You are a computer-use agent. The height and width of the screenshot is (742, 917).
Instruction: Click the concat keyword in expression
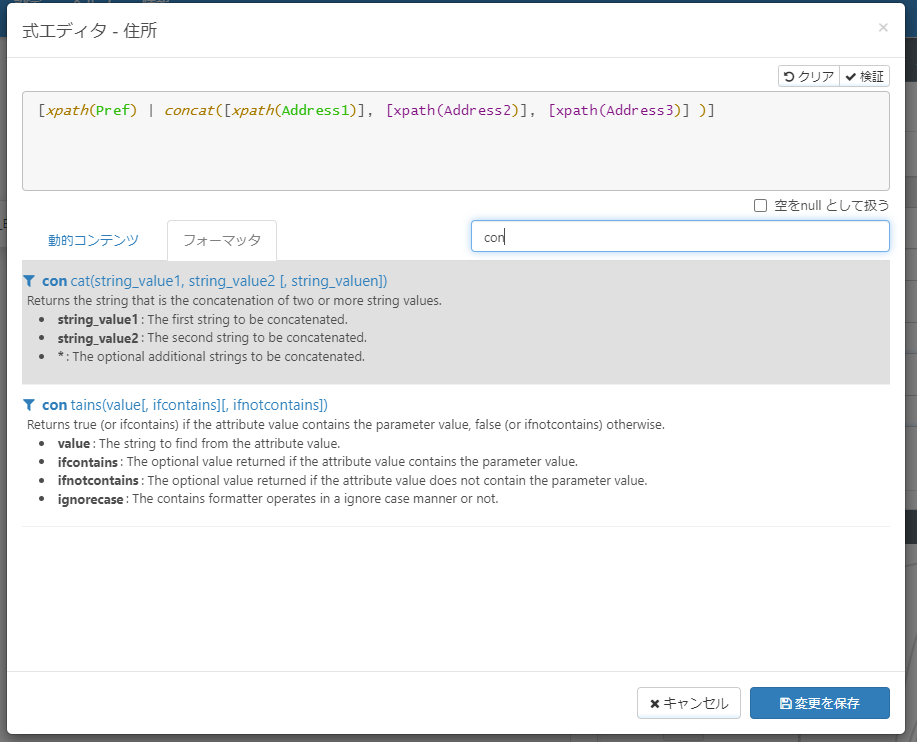pyautogui.click(x=189, y=111)
